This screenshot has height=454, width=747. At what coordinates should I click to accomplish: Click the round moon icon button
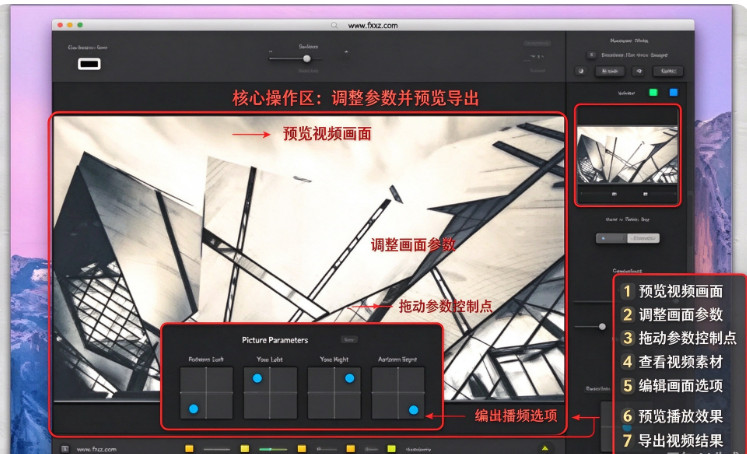click(x=581, y=71)
